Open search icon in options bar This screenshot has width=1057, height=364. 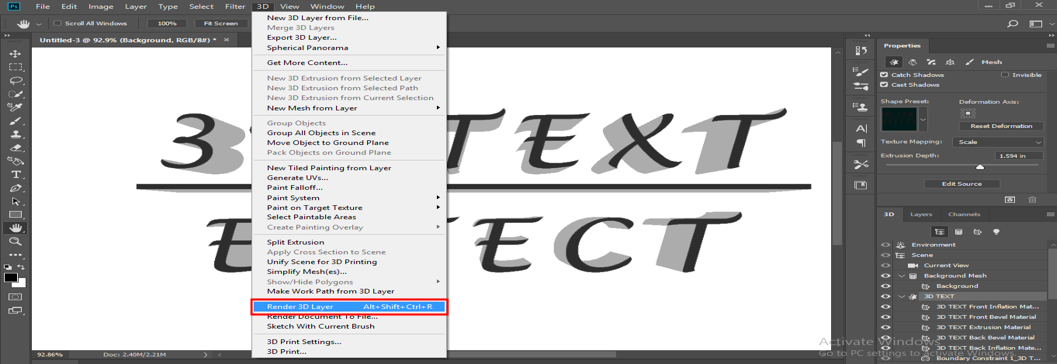(1012, 24)
